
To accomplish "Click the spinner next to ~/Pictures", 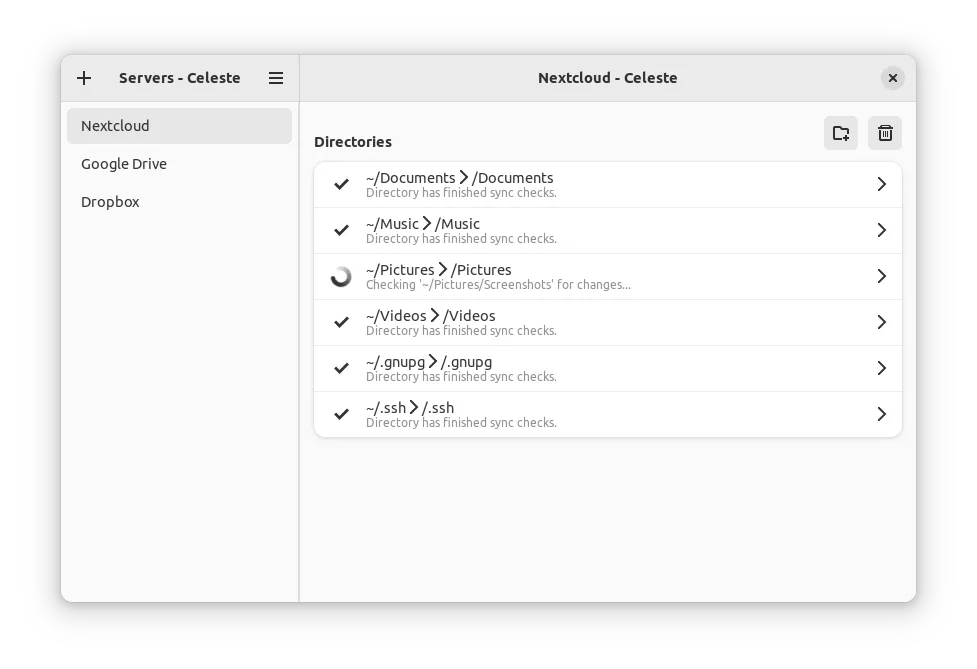I will tap(341, 276).
